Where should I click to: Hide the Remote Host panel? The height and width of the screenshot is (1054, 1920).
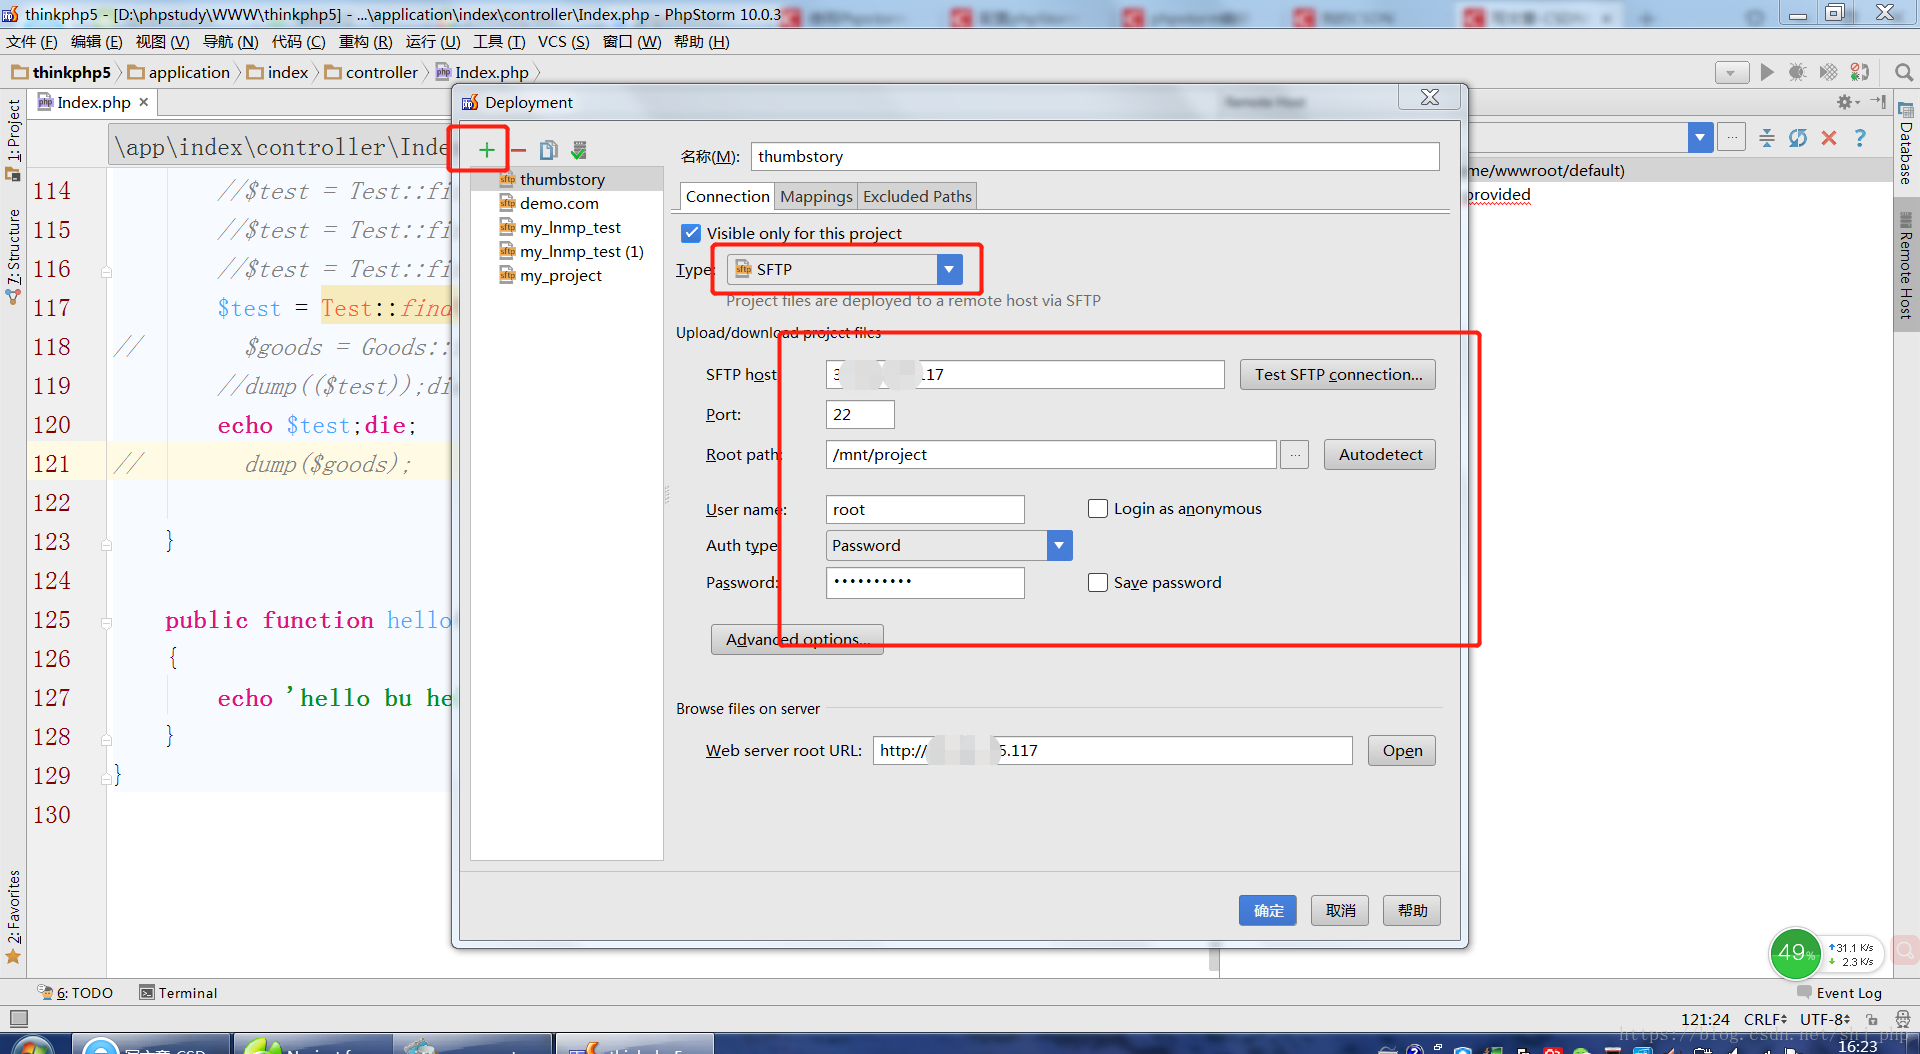pyautogui.click(x=1878, y=102)
